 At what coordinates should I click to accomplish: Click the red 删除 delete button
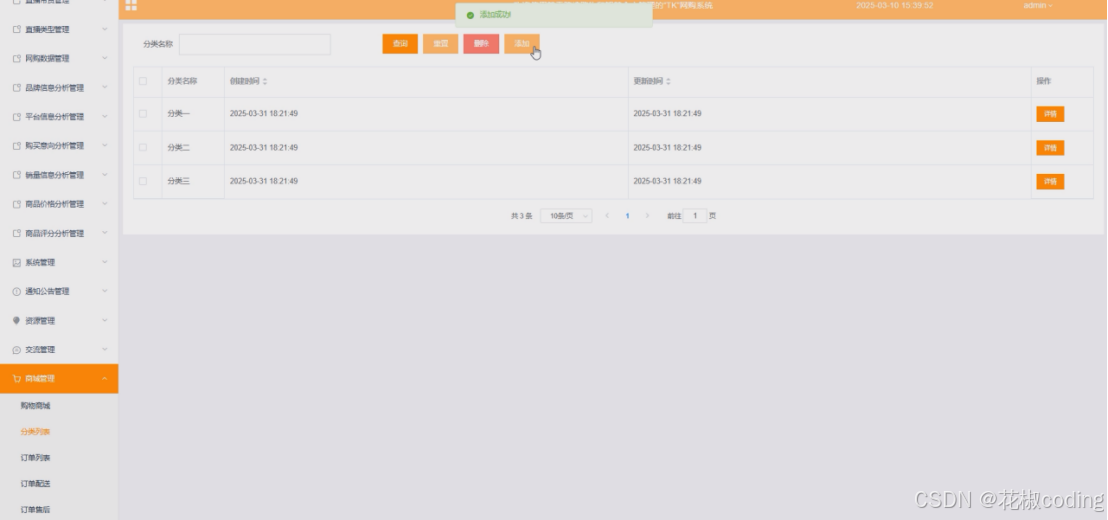click(x=481, y=44)
